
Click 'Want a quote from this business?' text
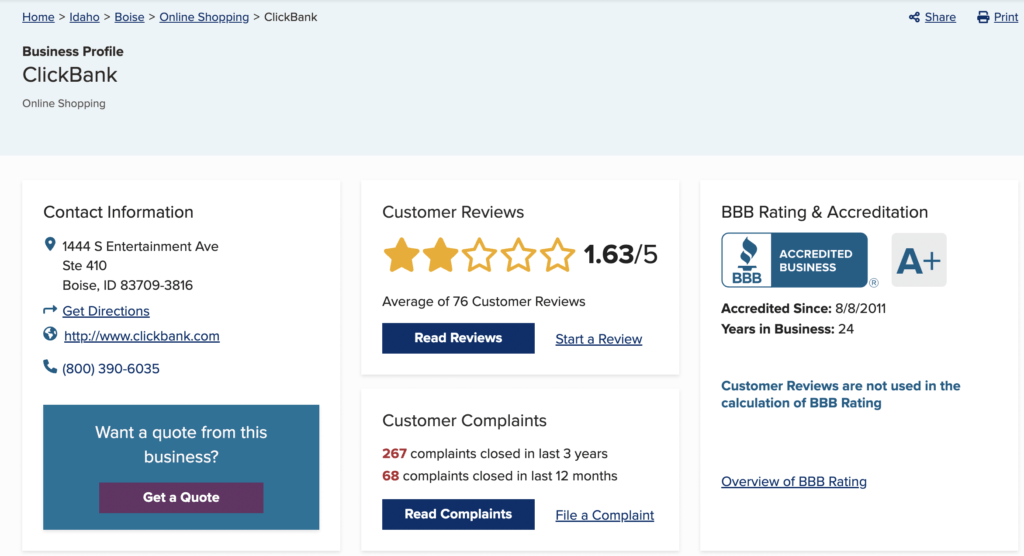point(181,444)
